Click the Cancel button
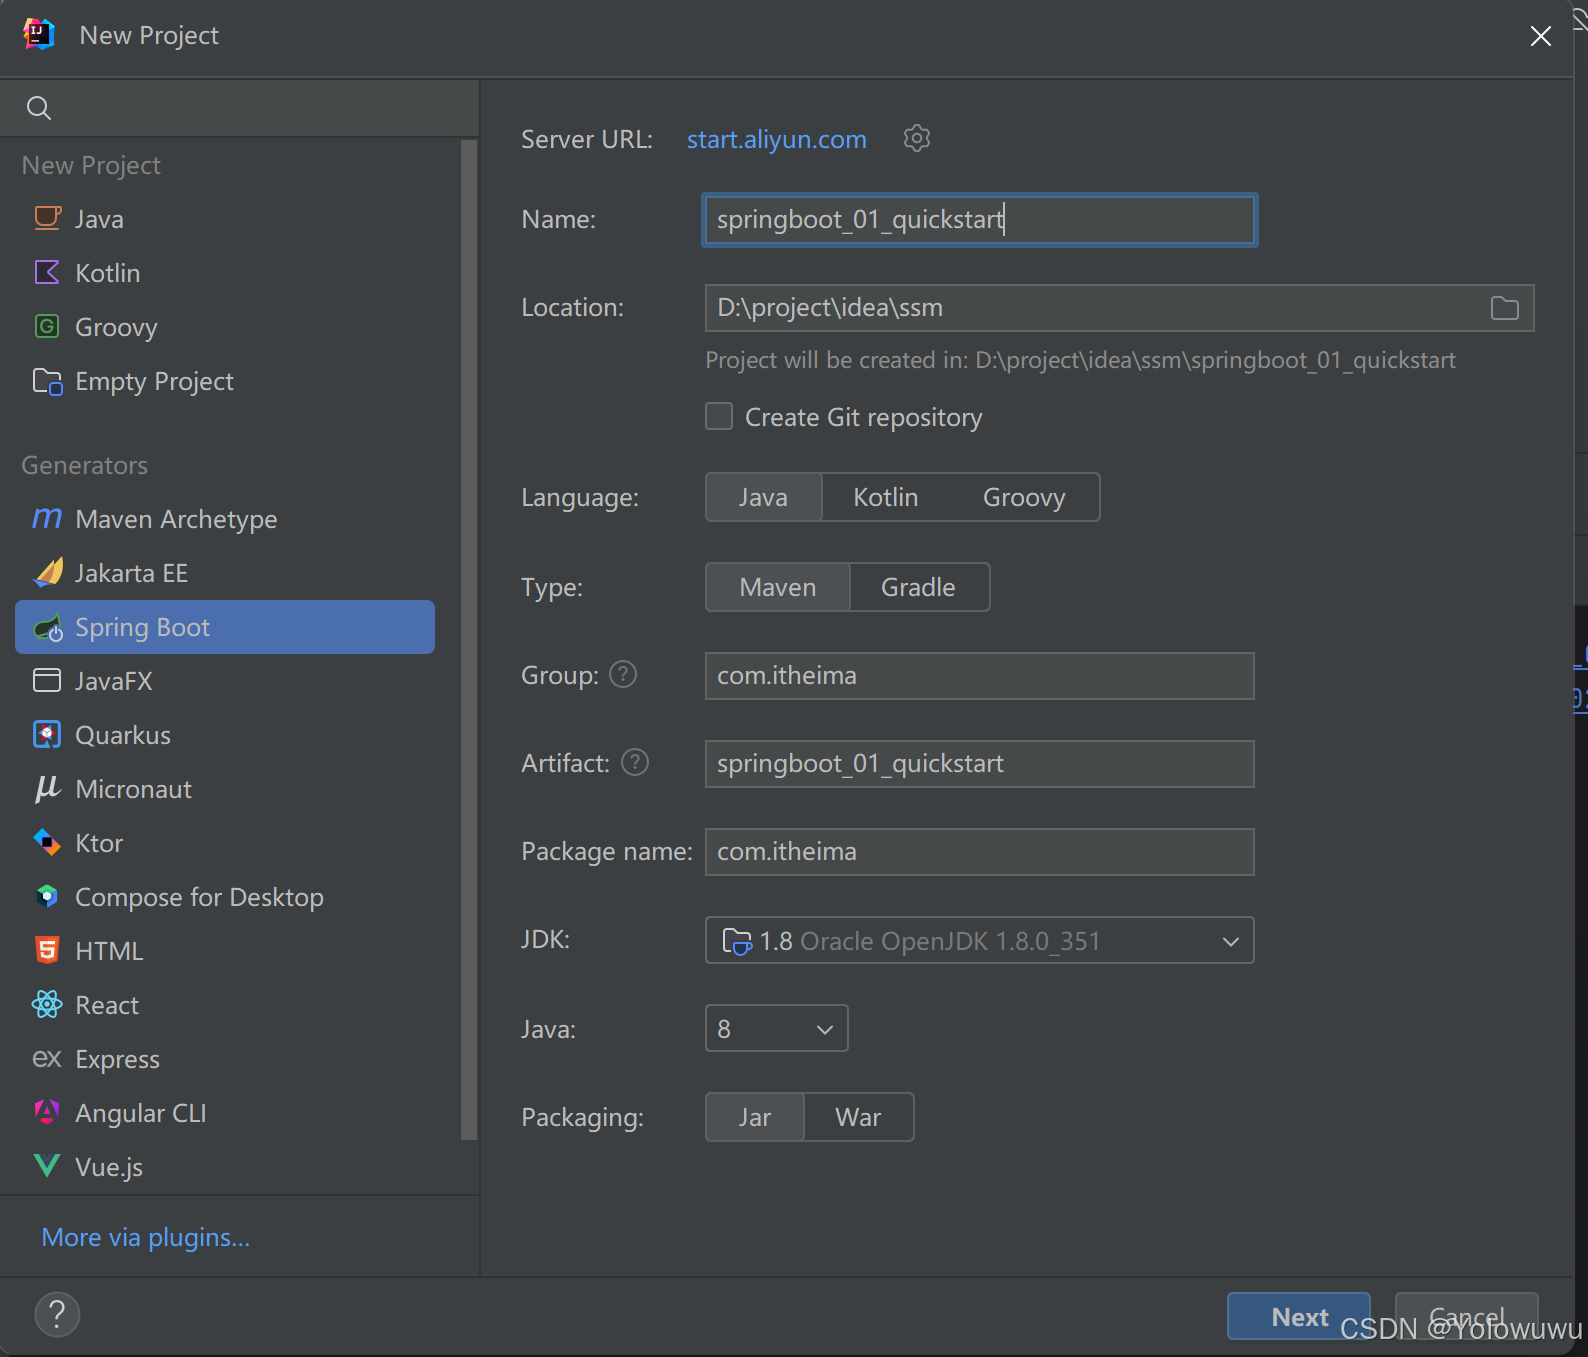Viewport: 1588px width, 1357px height. pyautogui.click(x=1466, y=1316)
